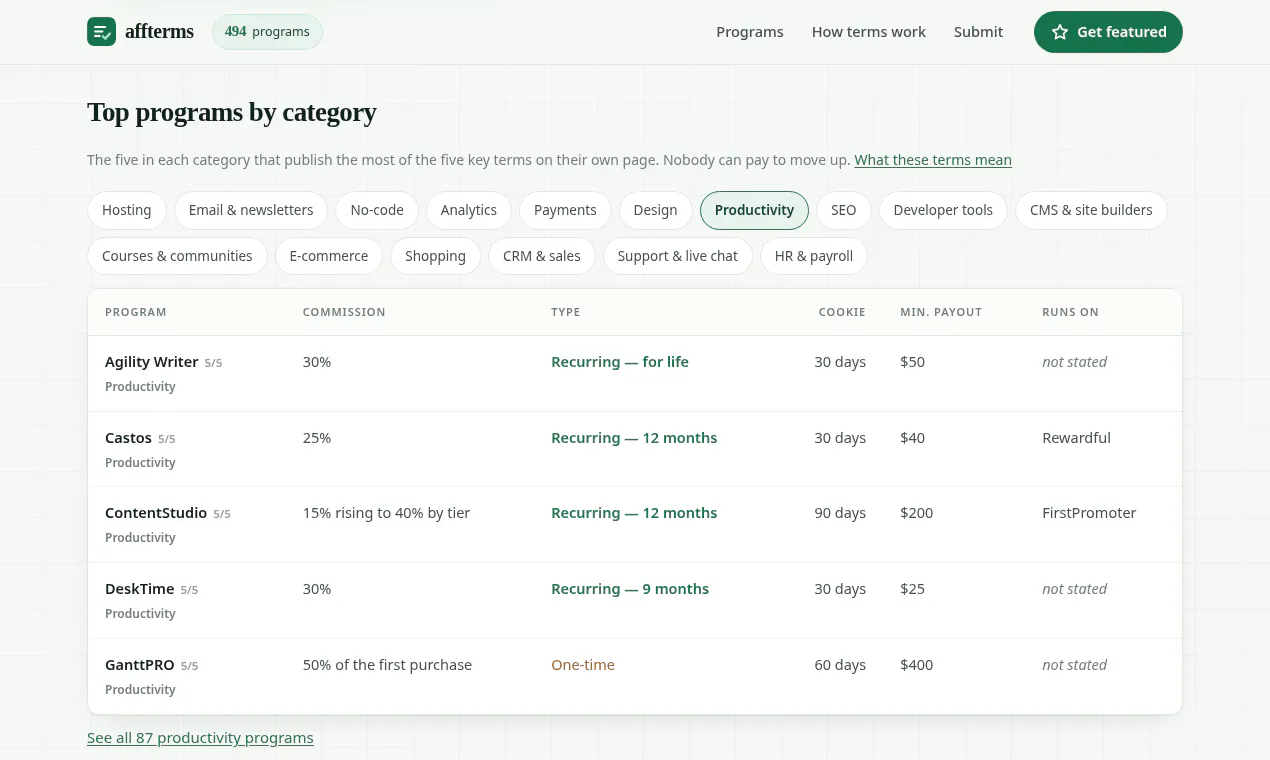Viewport: 1270px width, 760px height.
Task: Click the FirstPromoter platform cell
Action: click(x=1089, y=513)
